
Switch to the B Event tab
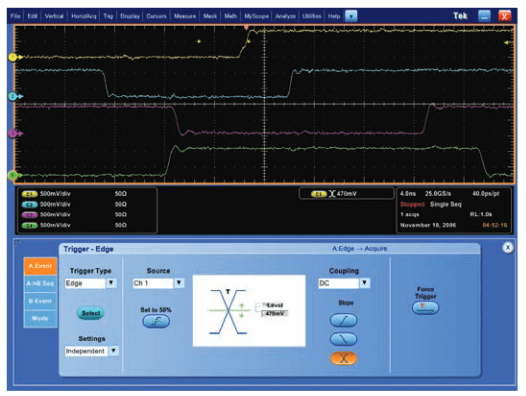40,301
